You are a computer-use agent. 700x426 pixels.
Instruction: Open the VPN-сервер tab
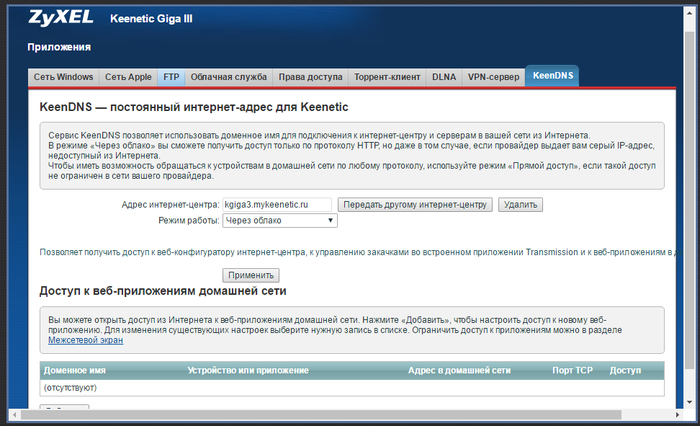(x=494, y=76)
